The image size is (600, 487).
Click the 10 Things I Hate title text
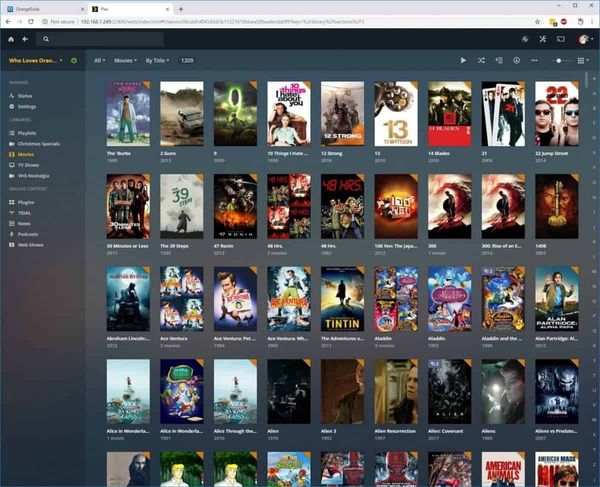pyautogui.click(x=287, y=153)
